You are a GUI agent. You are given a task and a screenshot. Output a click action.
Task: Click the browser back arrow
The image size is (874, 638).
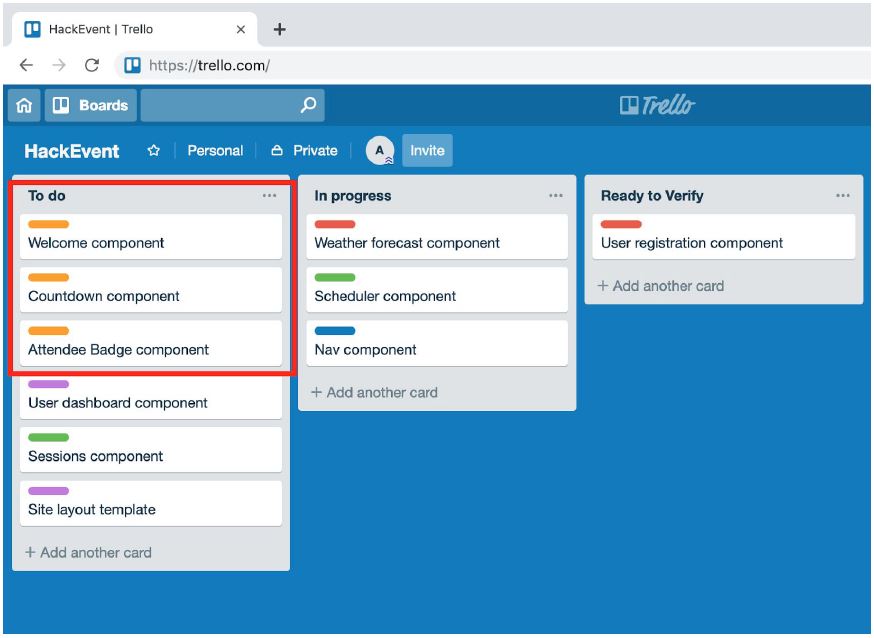click(26, 66)
